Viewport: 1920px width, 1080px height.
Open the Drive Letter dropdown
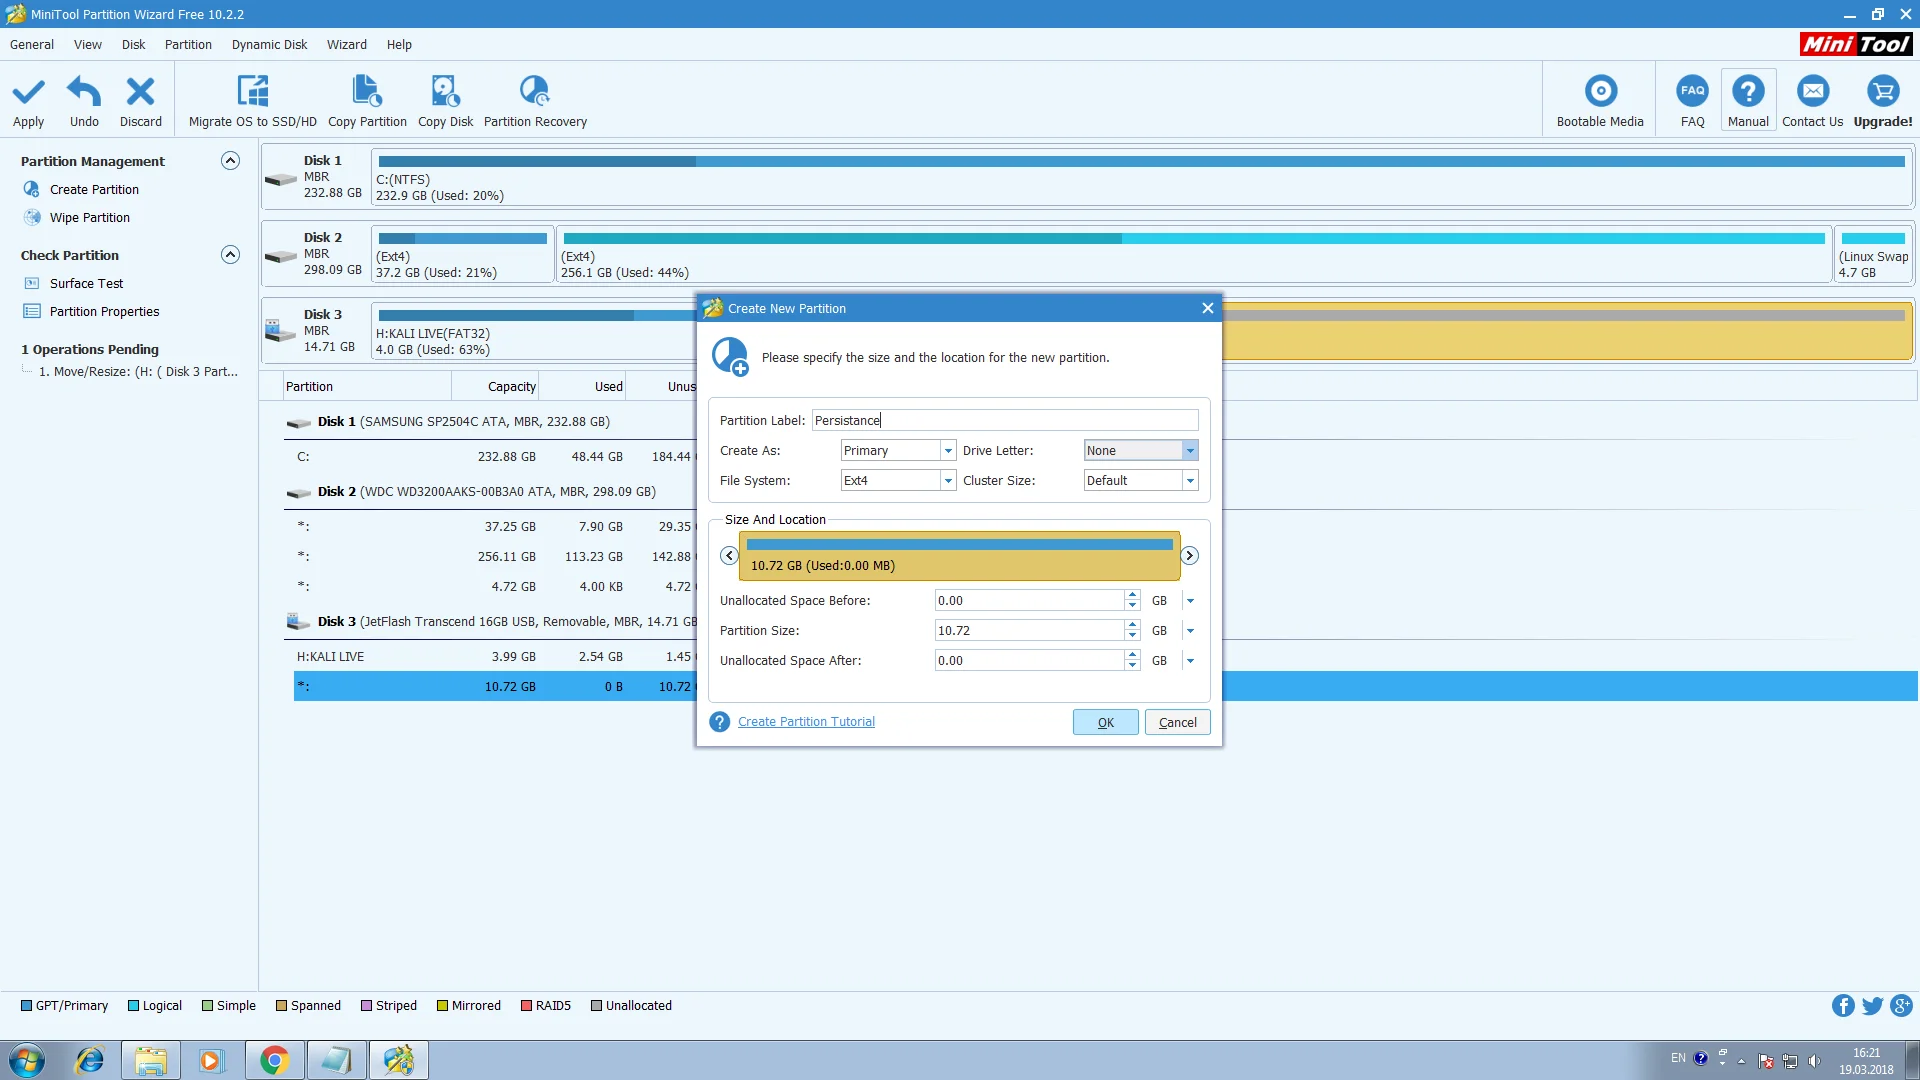click(1190, 451)
